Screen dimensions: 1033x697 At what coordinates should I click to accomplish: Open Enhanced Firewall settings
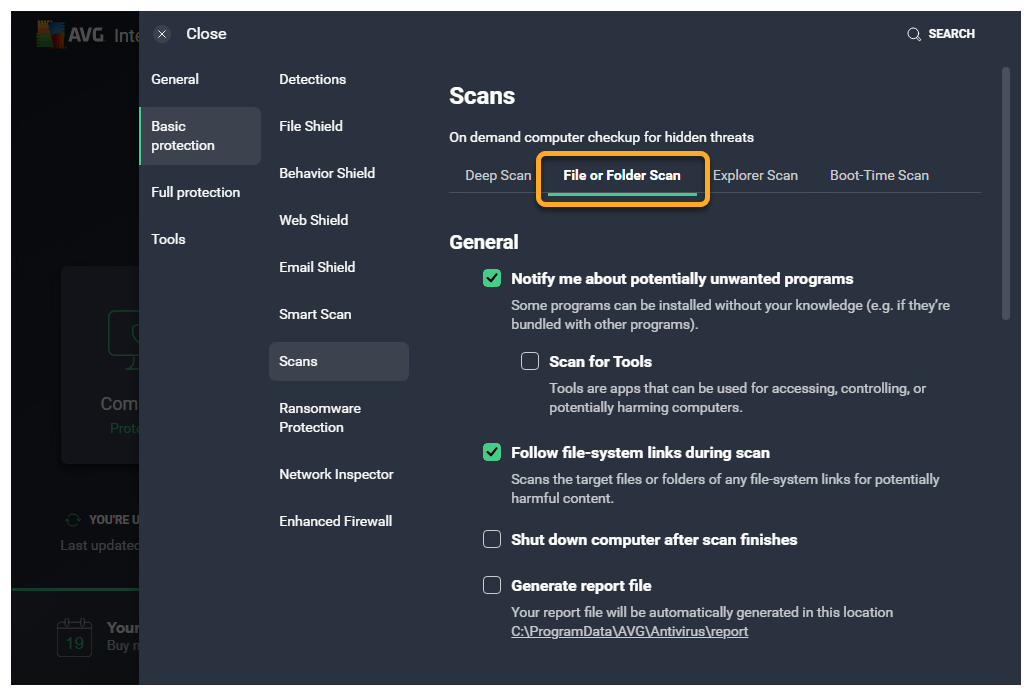click(335, 522)
